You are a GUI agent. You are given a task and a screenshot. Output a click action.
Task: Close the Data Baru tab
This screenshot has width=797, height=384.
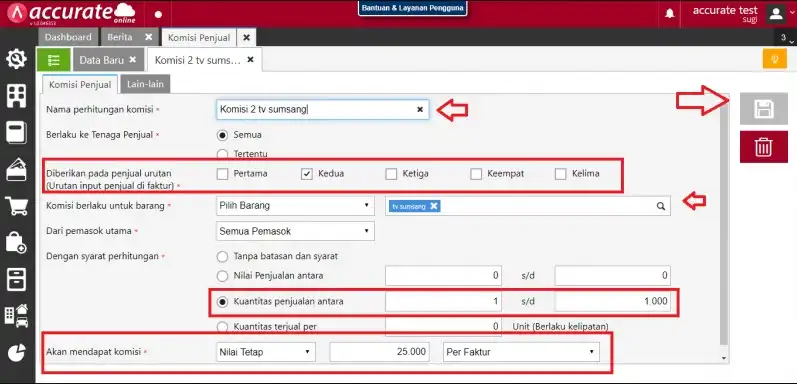133,60
